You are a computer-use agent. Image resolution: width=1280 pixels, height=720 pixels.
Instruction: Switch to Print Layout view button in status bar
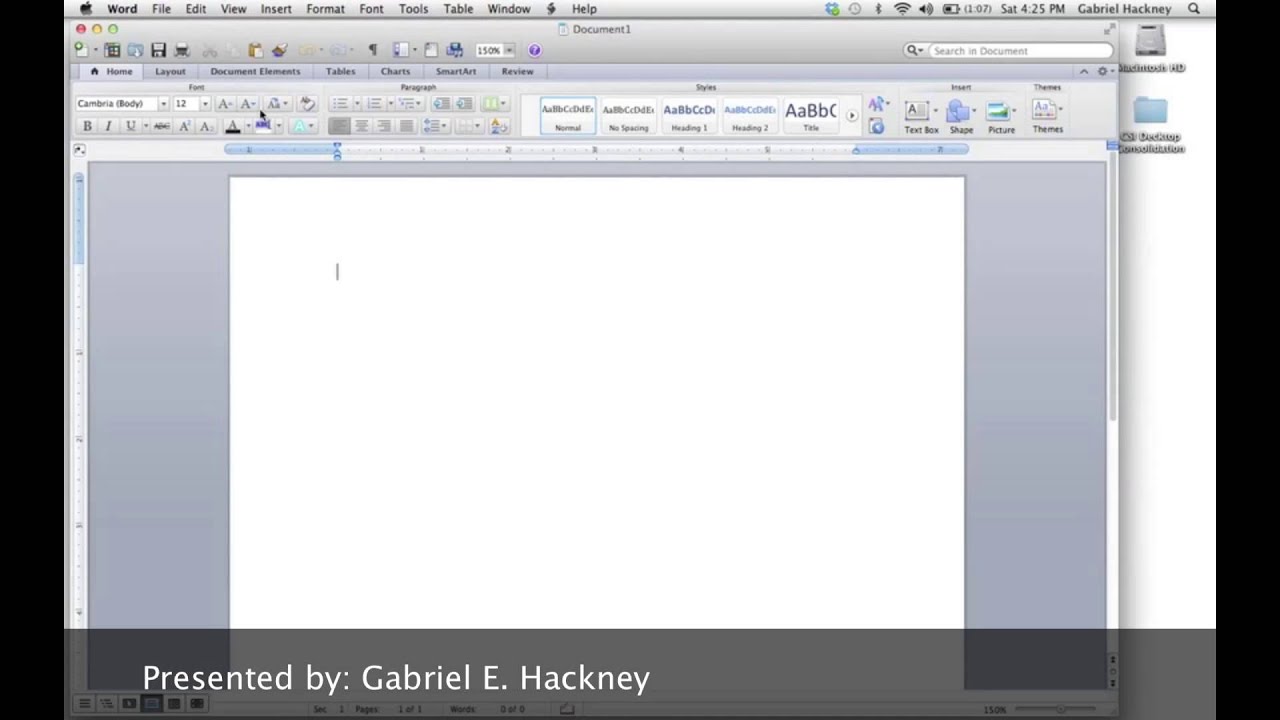click(x=151, y=704)
